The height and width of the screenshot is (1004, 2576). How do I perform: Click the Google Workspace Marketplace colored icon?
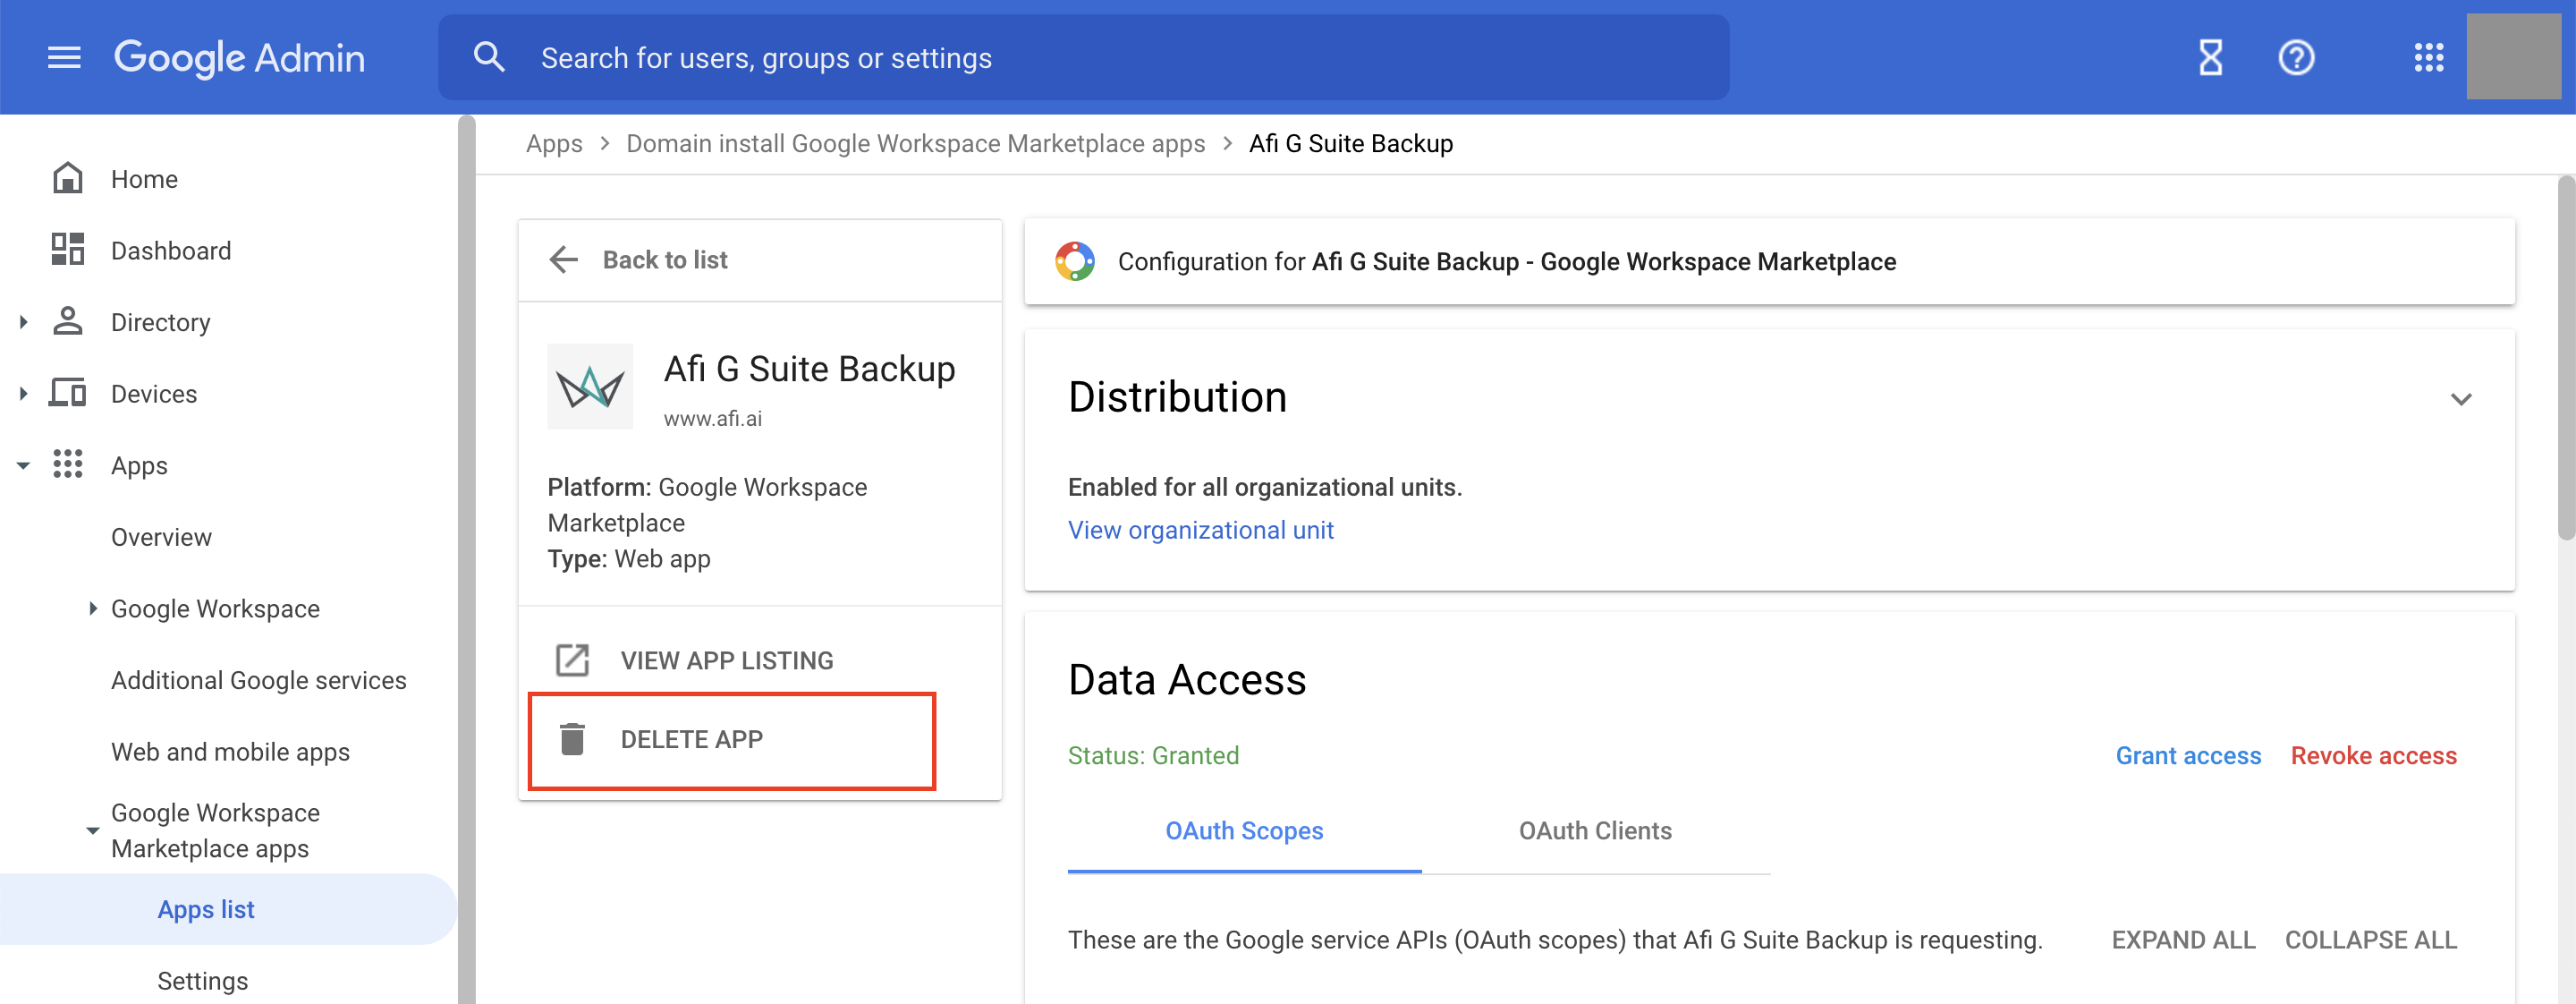(1075, 261)
